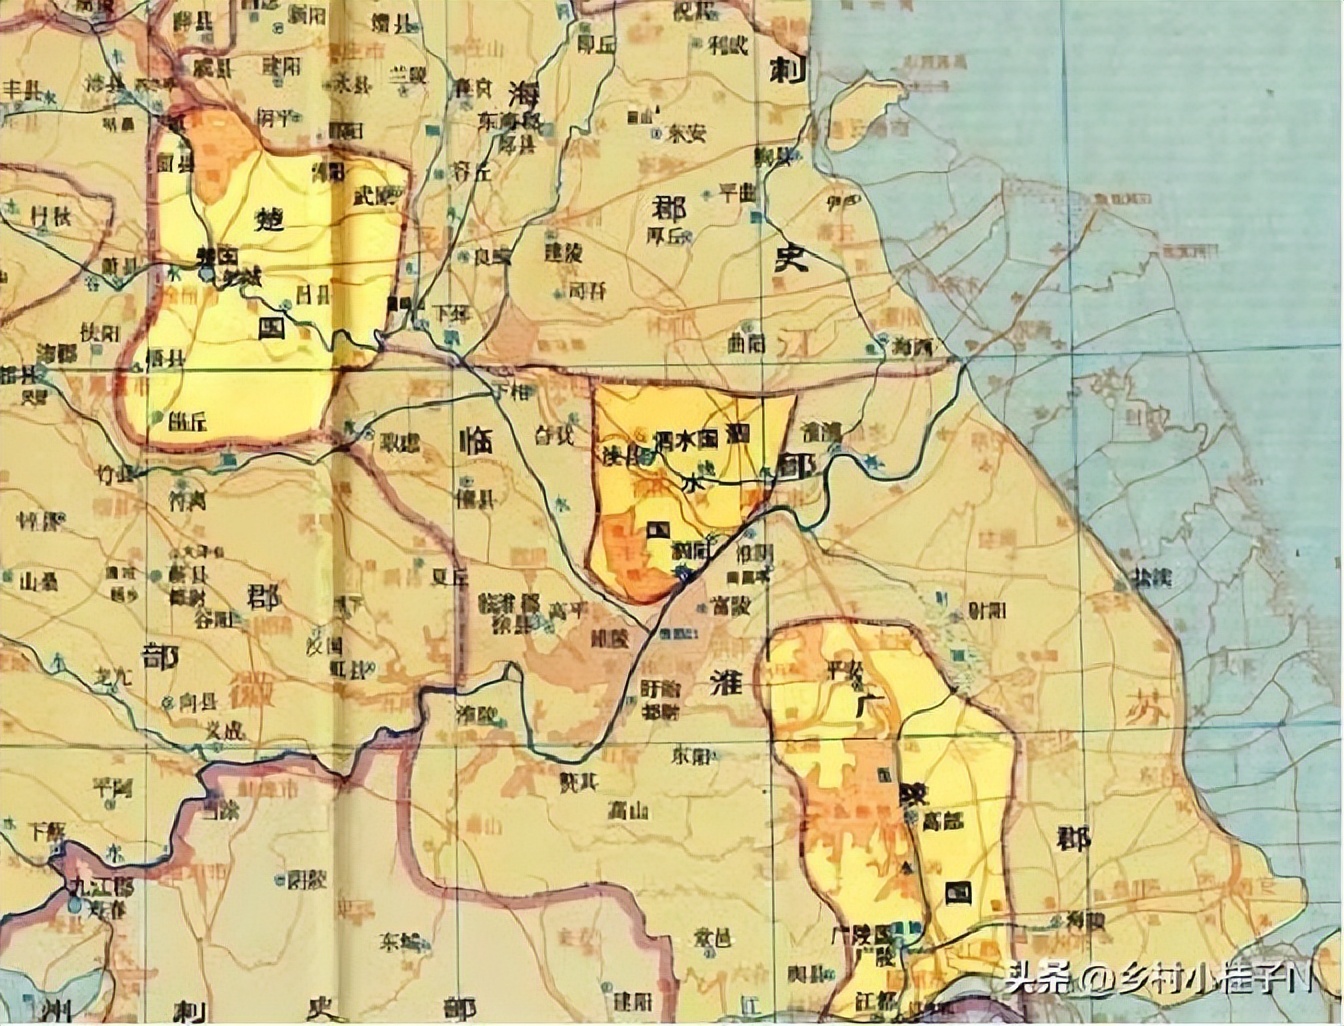
Task: Click the 高山 place name
Action: pyautogui.click(x=628, y=812)
